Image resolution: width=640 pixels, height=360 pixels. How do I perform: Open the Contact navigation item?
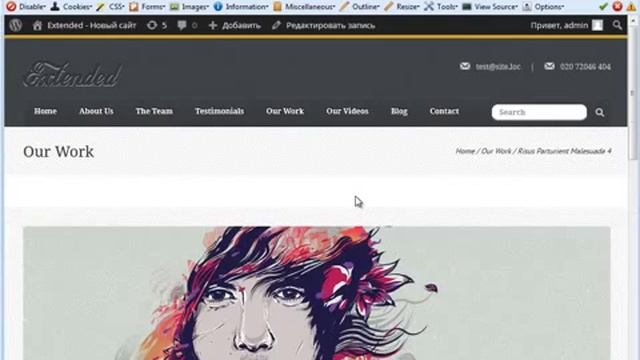point(444,111)
